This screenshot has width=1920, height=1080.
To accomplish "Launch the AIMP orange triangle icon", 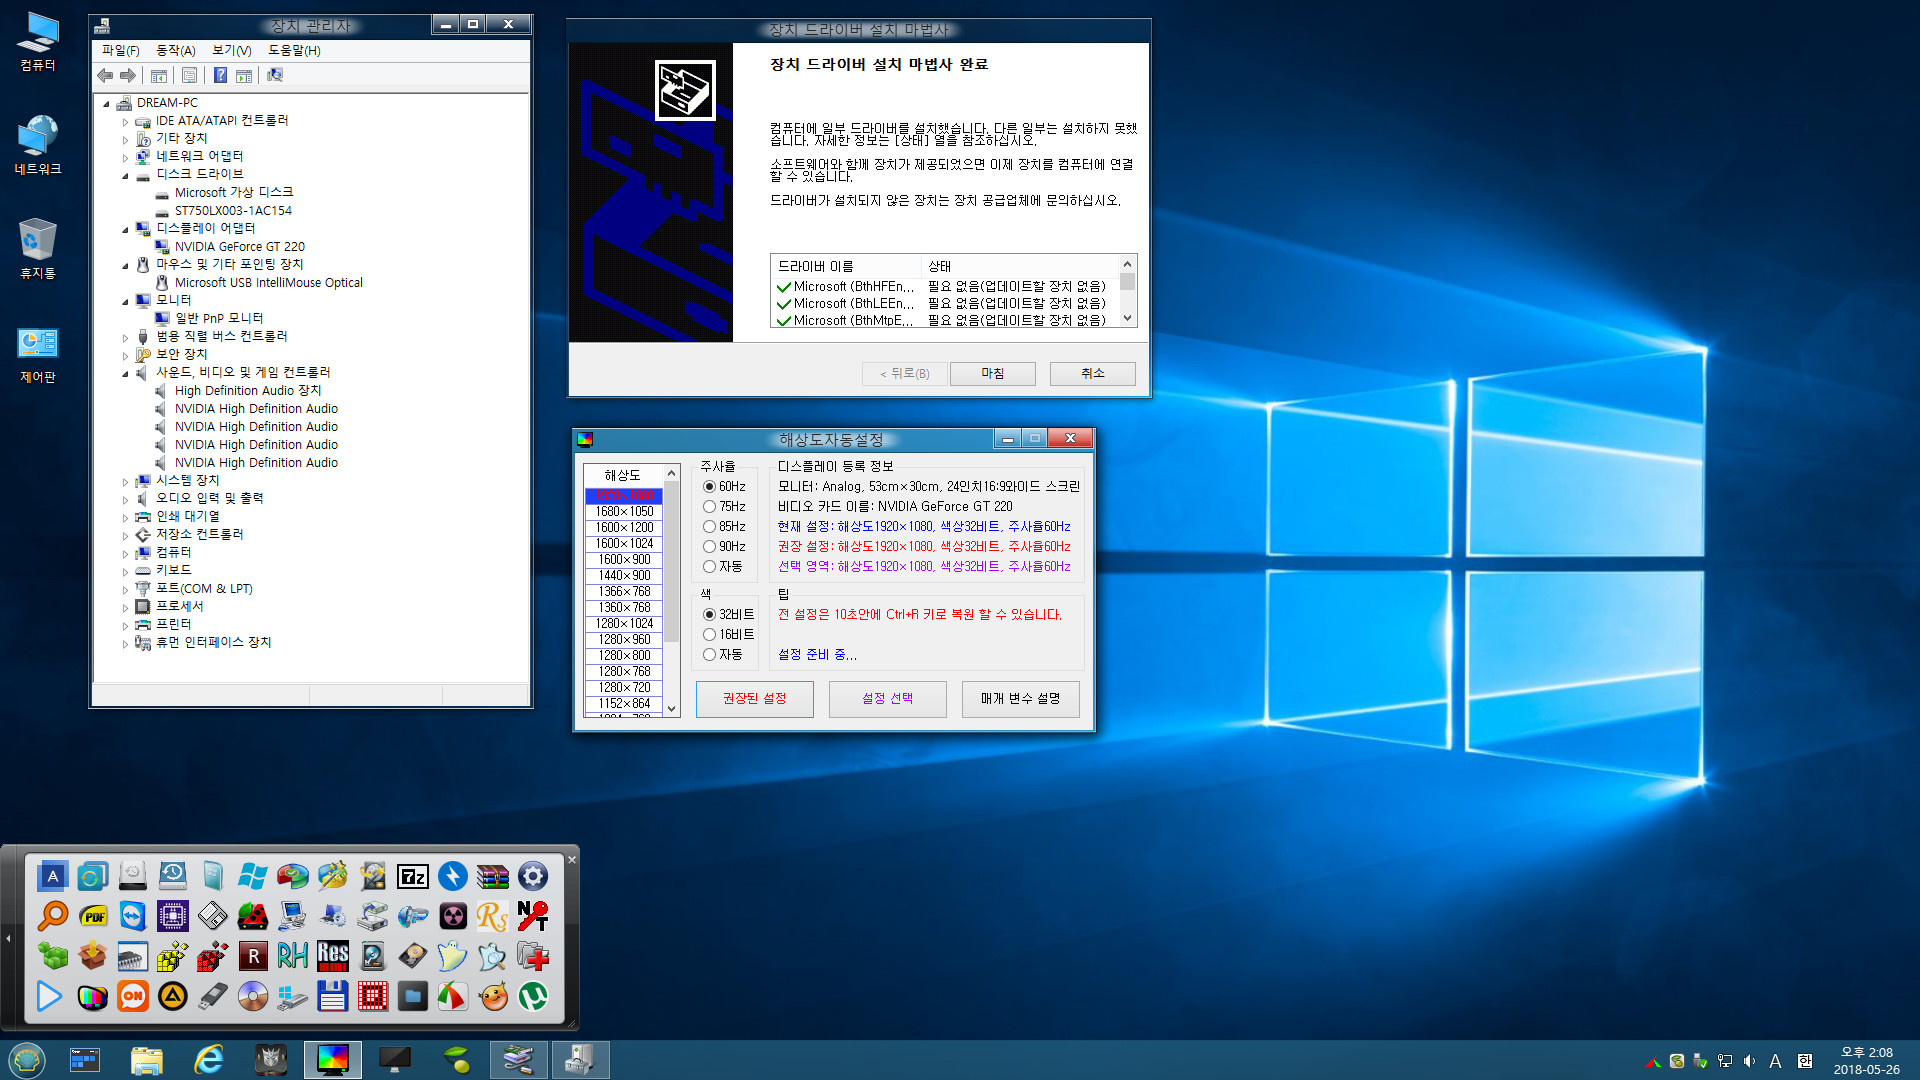I will tap(172, 997).
